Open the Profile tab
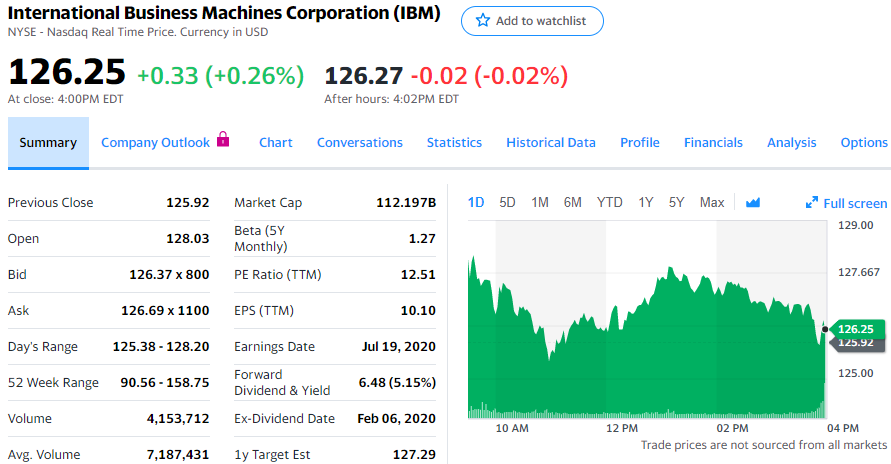The height and width of the screenshot is (464, 891). coord(640,142)
